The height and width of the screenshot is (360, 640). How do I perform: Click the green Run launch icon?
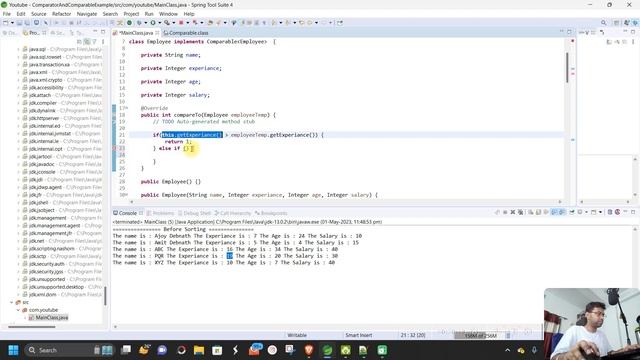coord(153,23)
